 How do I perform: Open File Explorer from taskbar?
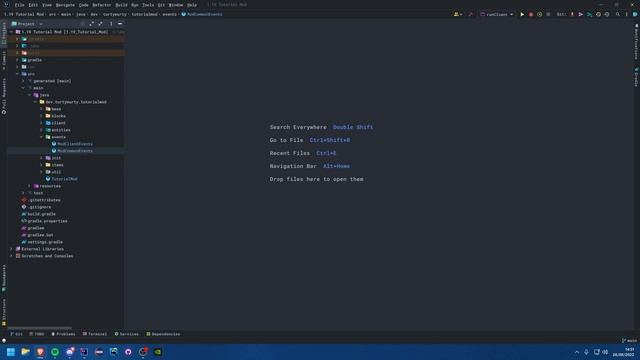coord(25,352)
